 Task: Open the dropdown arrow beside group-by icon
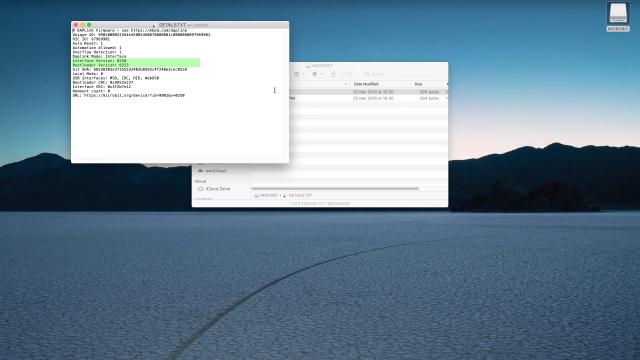[303, 74]
